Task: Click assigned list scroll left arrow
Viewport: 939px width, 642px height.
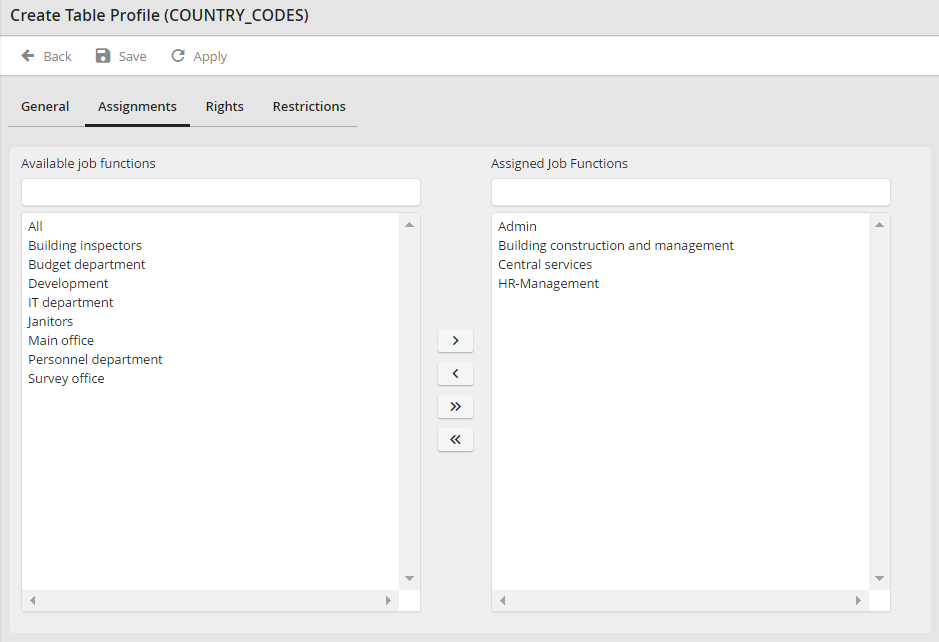Action: (503, 601)
